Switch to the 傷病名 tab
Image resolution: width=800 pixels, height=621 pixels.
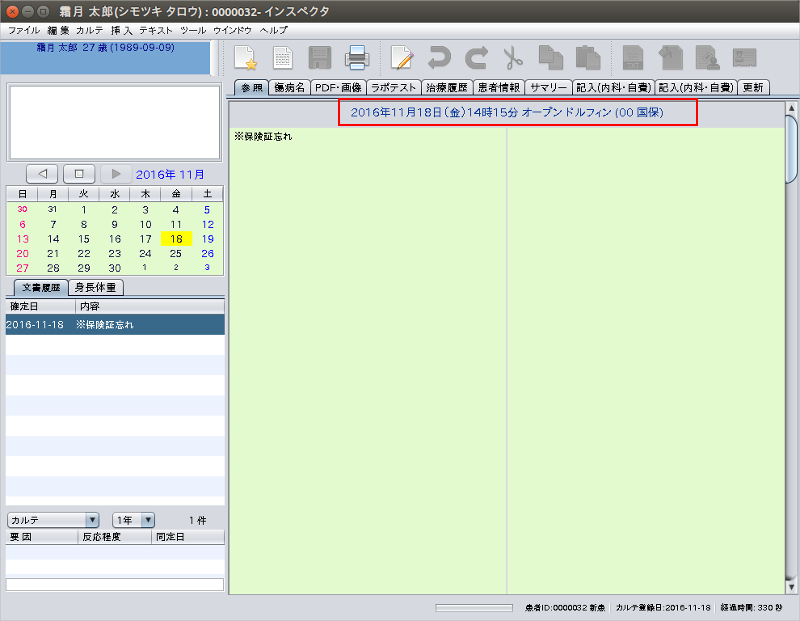click(289, 87)
